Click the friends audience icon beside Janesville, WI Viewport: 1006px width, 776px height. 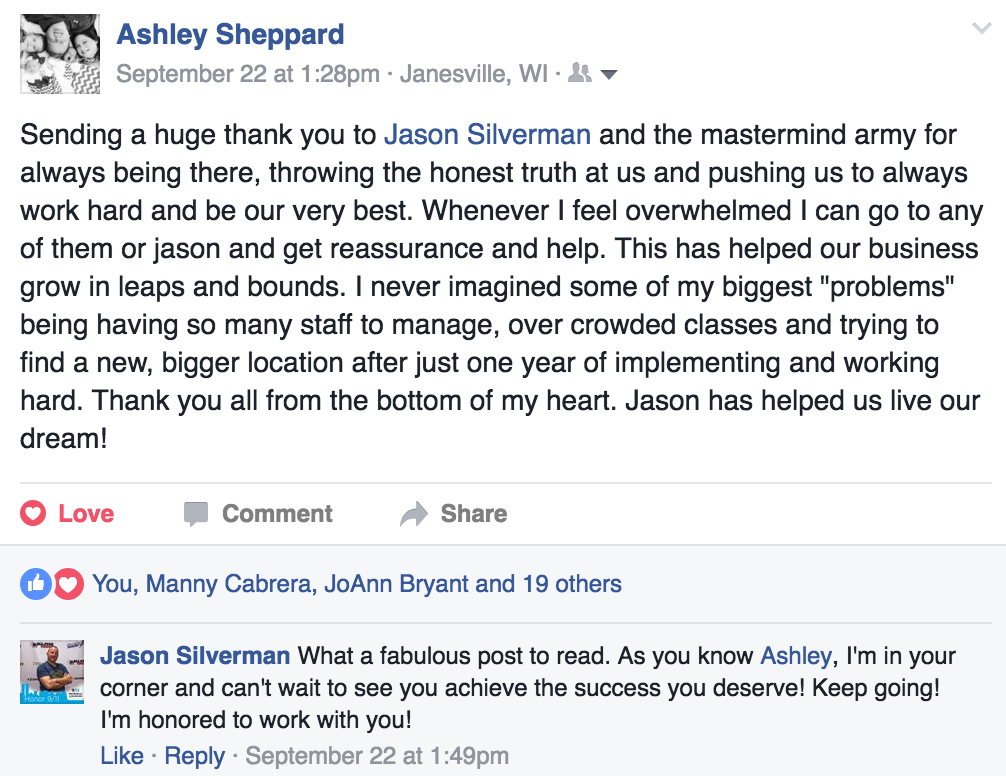pyautogui.click(x=580, y=73)
